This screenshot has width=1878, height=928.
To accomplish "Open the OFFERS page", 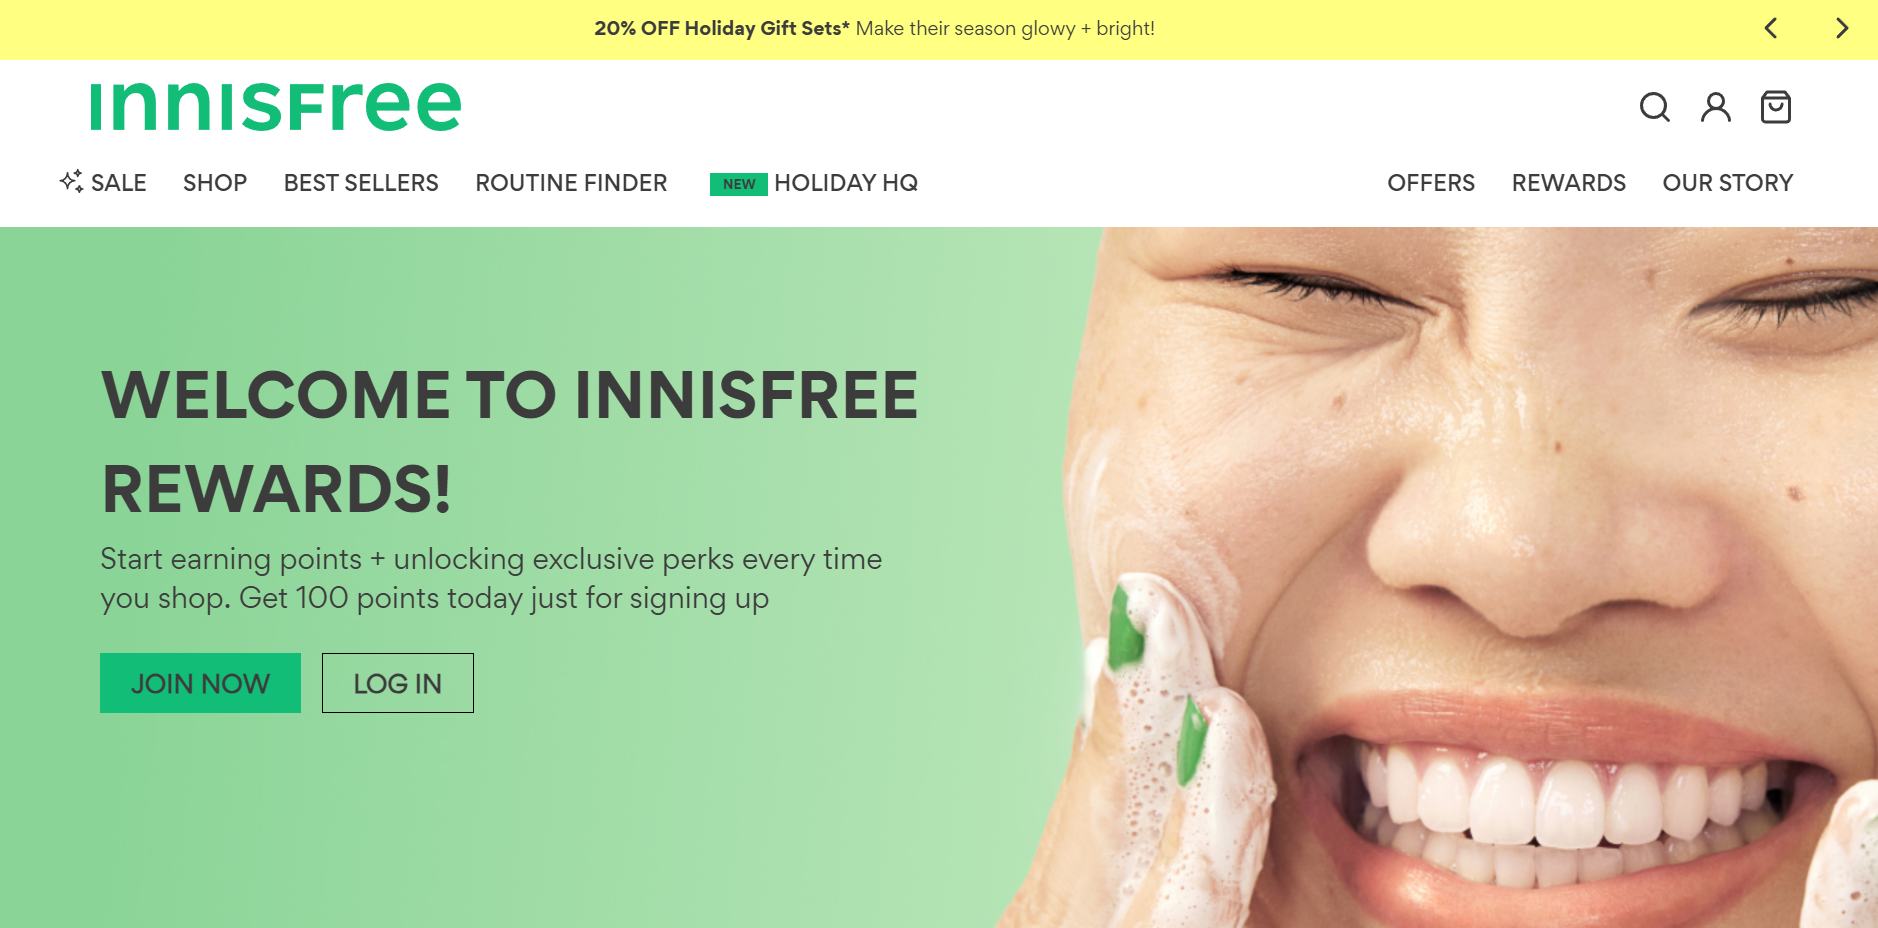I will [1431, 183].
